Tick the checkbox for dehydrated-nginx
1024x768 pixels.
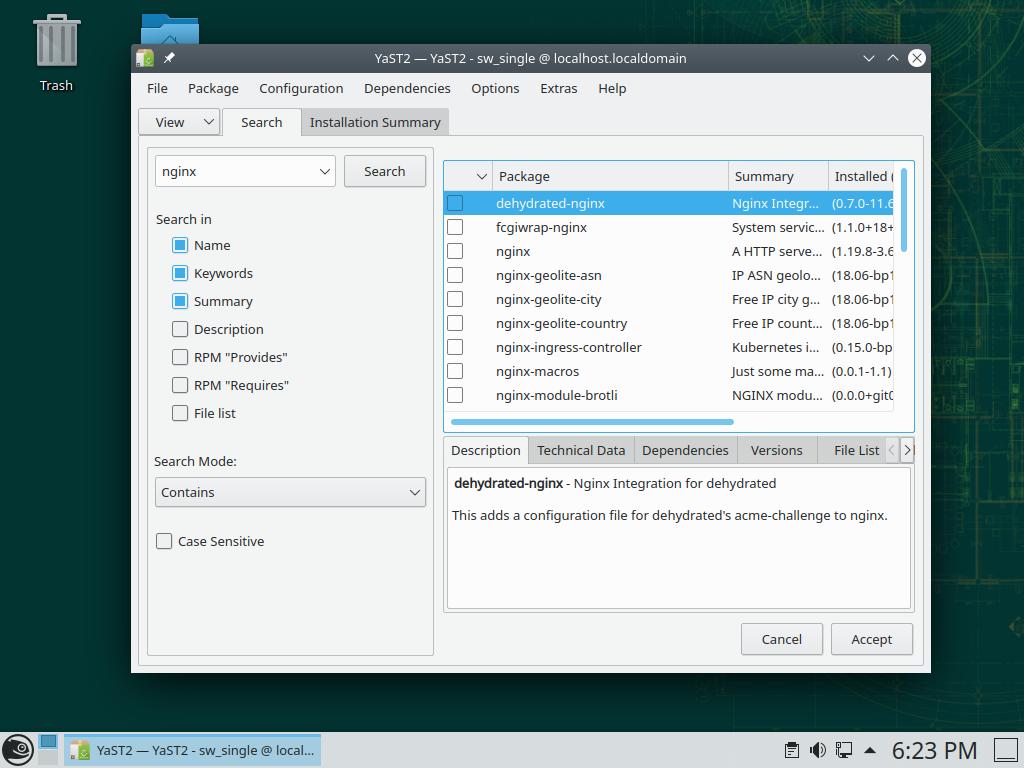pyautogui.click(x=455, y=203)
